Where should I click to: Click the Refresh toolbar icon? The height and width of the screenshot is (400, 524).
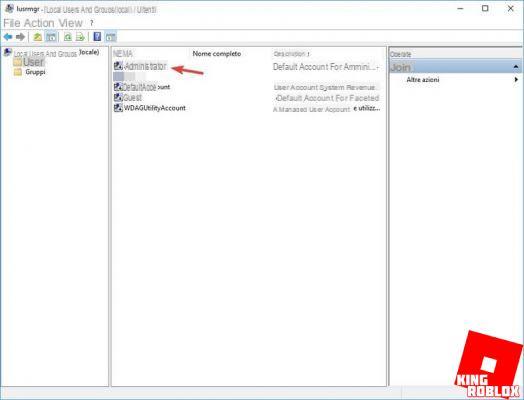[68, 37]
